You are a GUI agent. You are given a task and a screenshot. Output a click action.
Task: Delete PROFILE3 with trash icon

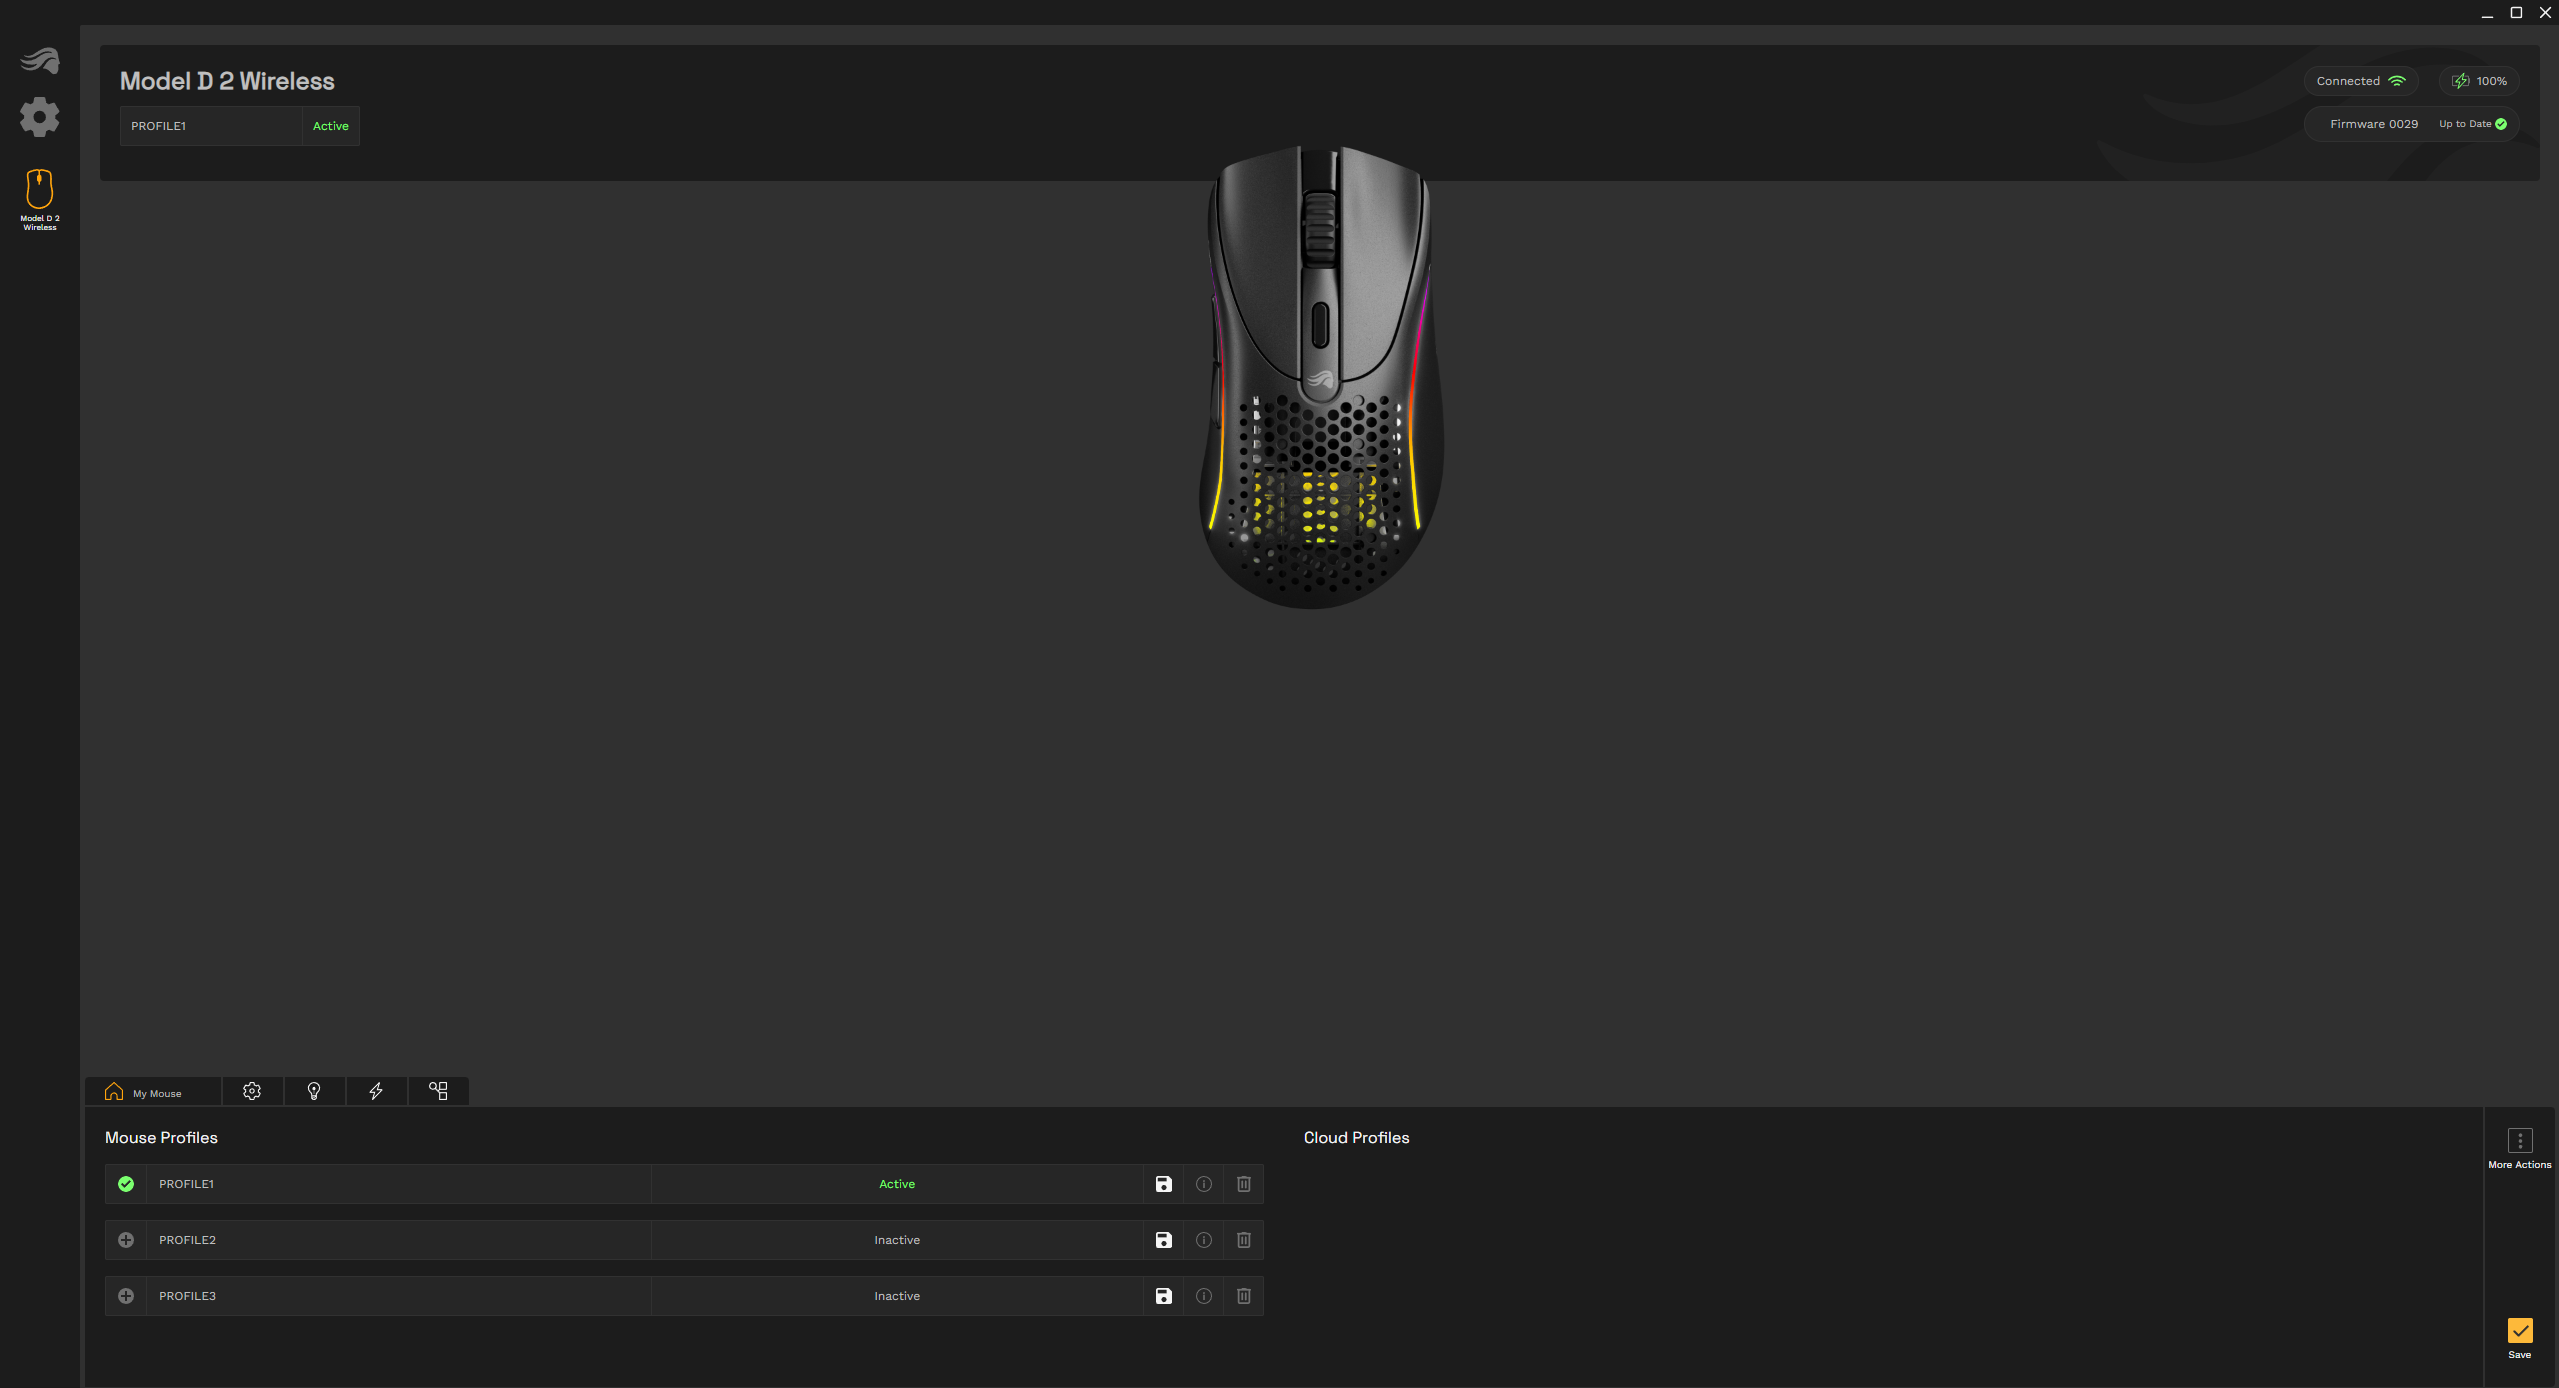pos(1244,1296)
